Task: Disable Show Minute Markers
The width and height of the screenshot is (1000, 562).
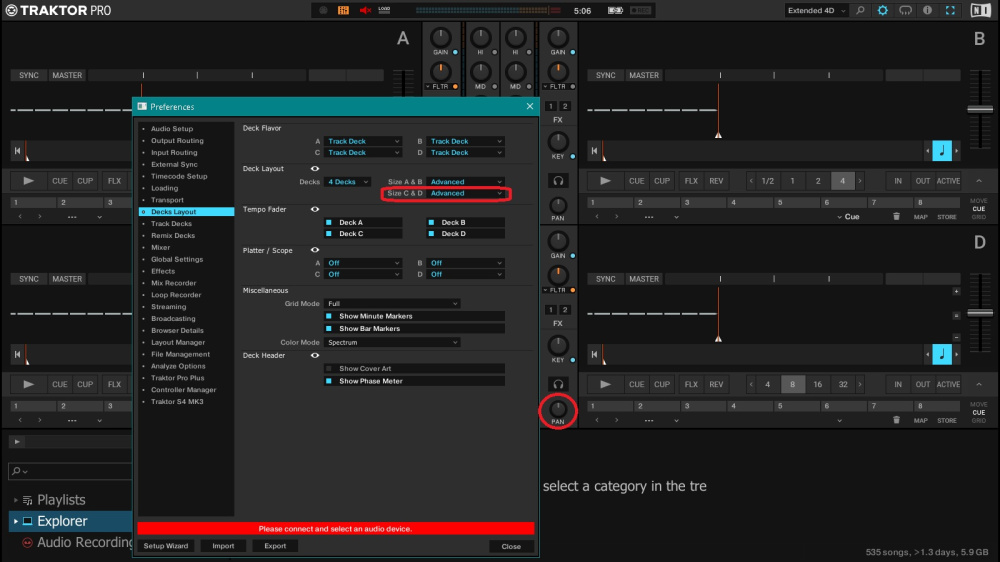Action: coord(328,316)
